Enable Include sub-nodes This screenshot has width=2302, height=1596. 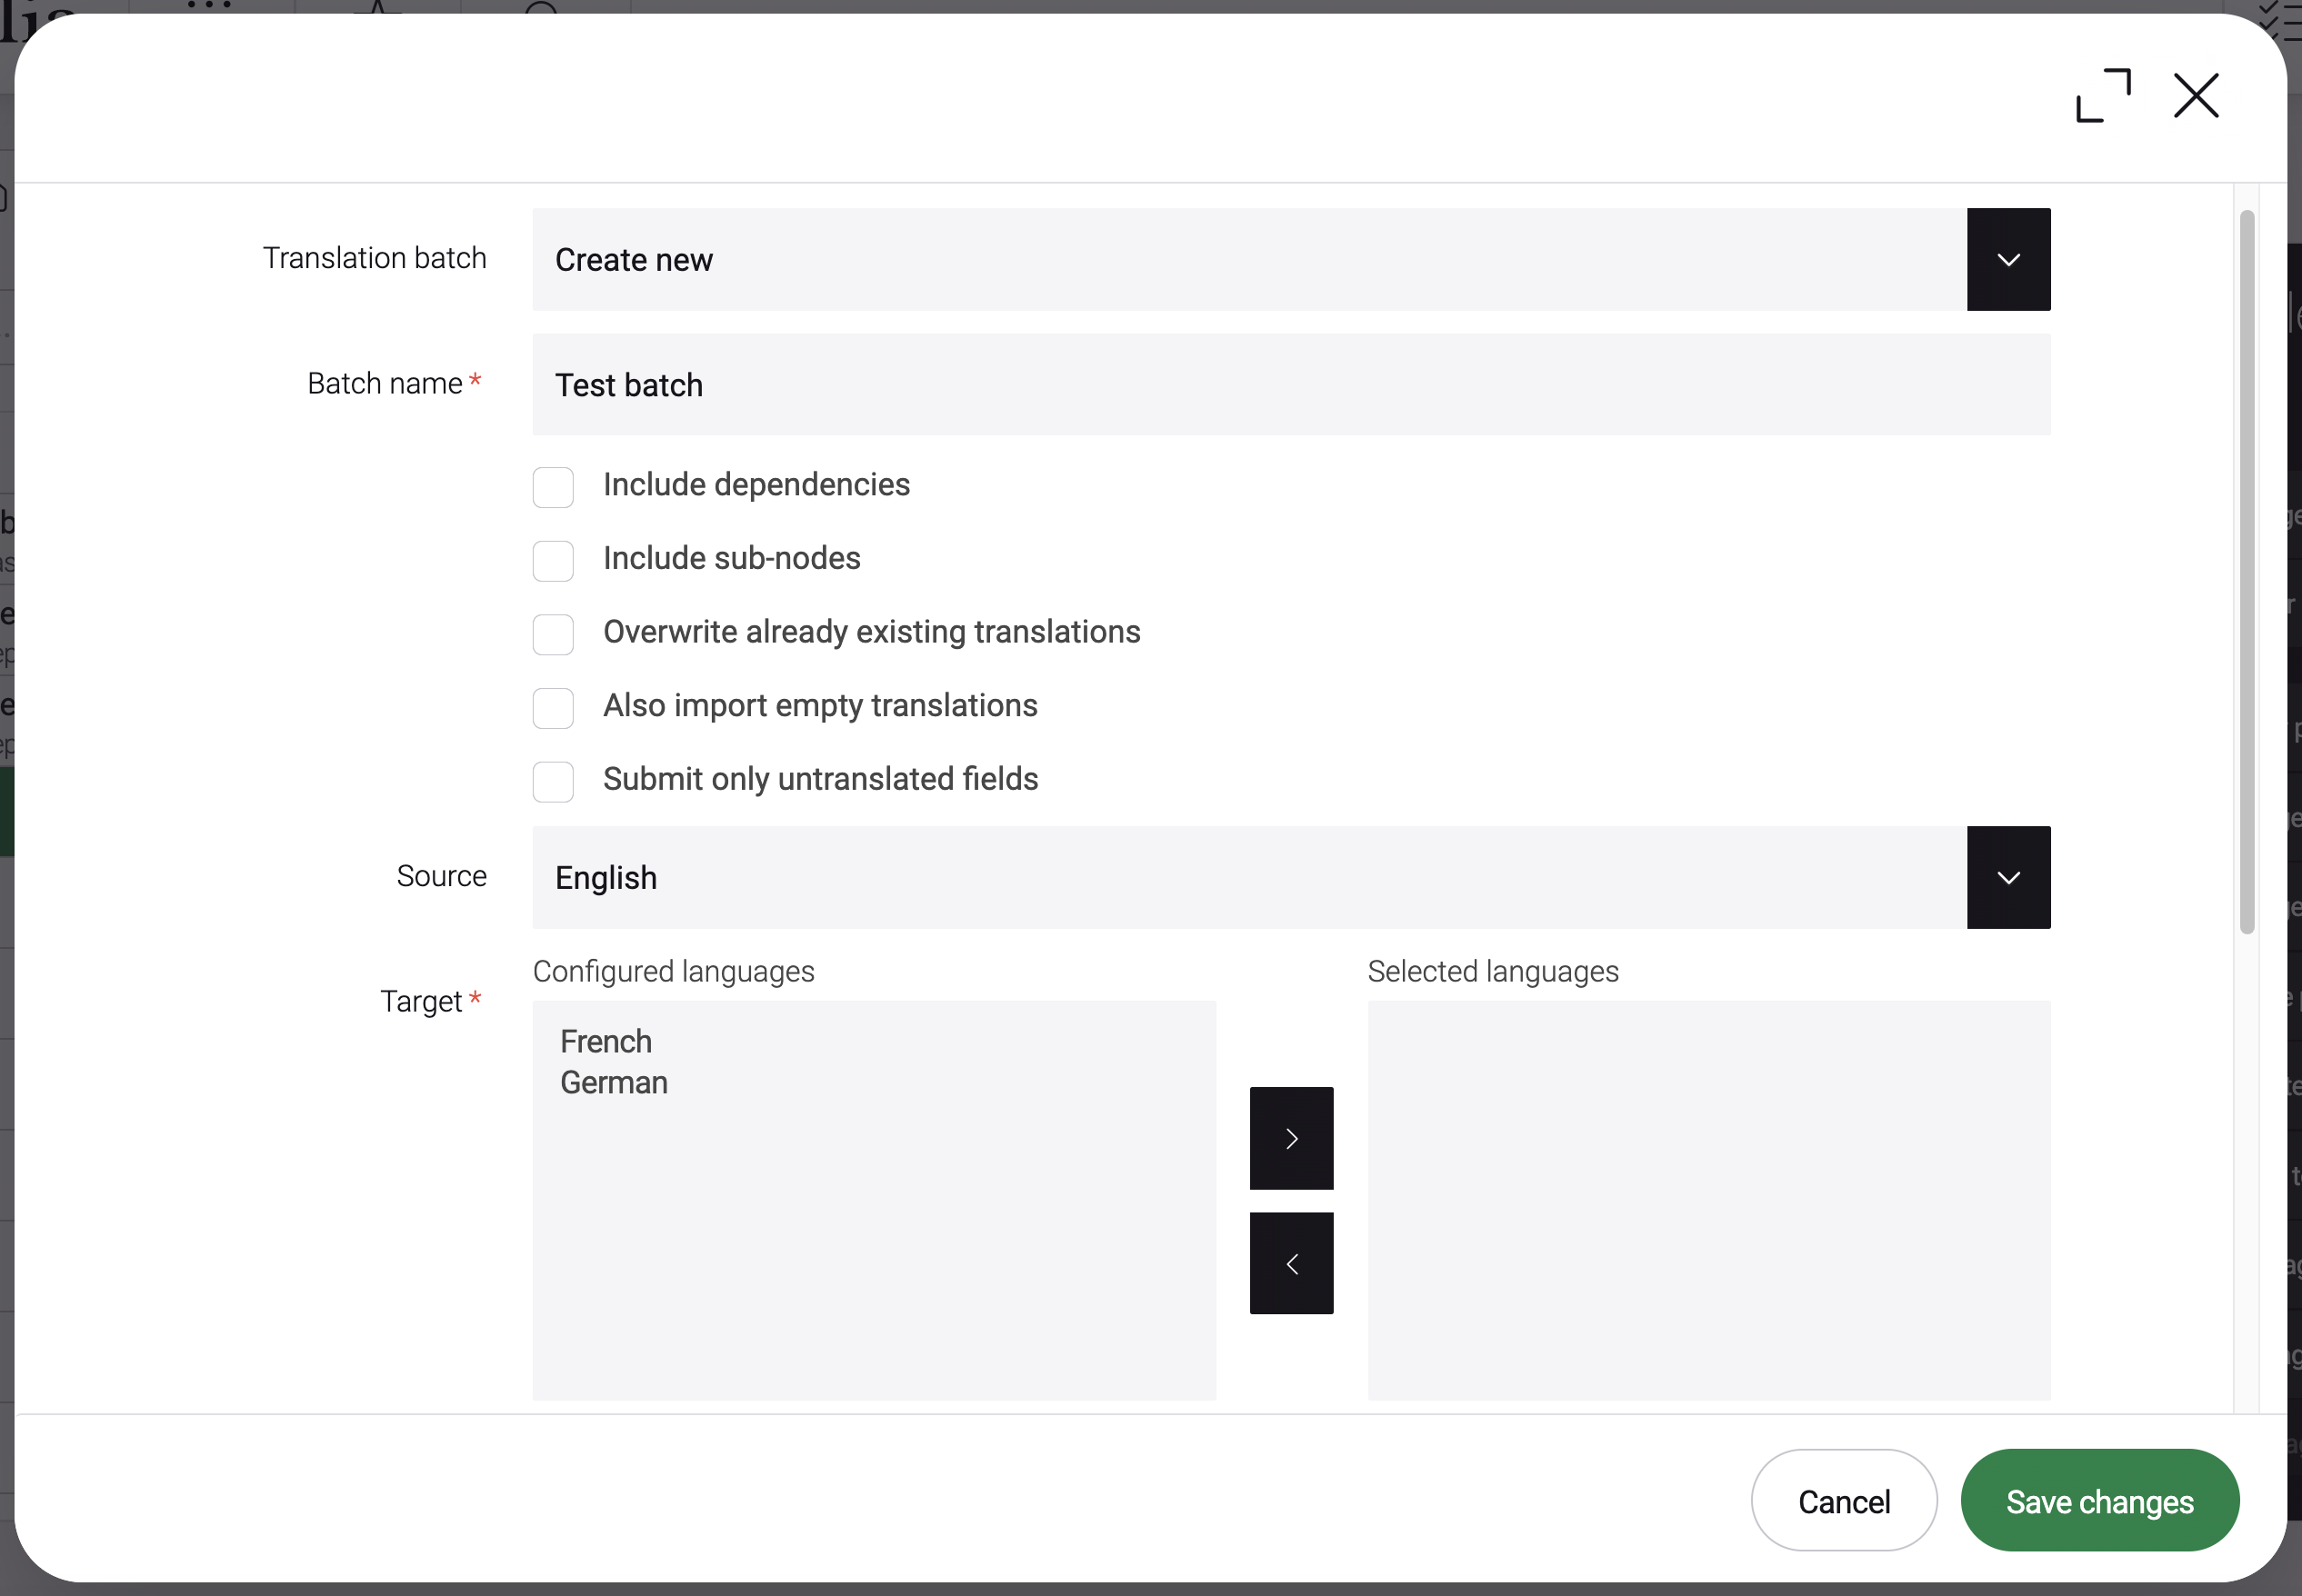click(x=553, y=561)
